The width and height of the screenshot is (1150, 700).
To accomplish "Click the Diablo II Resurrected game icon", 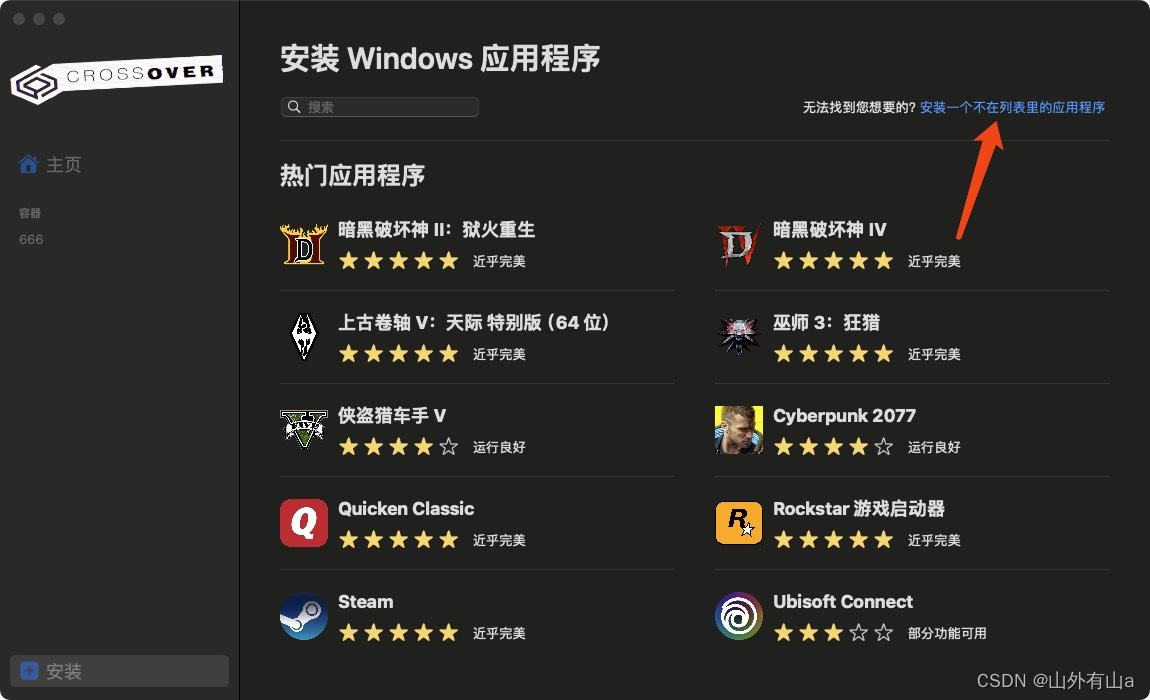I will pos(304,244).
